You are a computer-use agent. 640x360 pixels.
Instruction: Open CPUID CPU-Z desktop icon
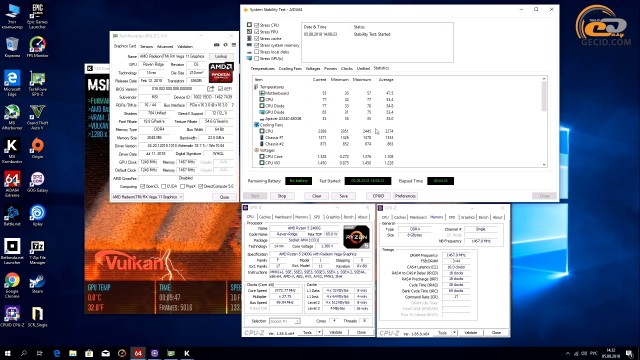[x=12, y=317]
